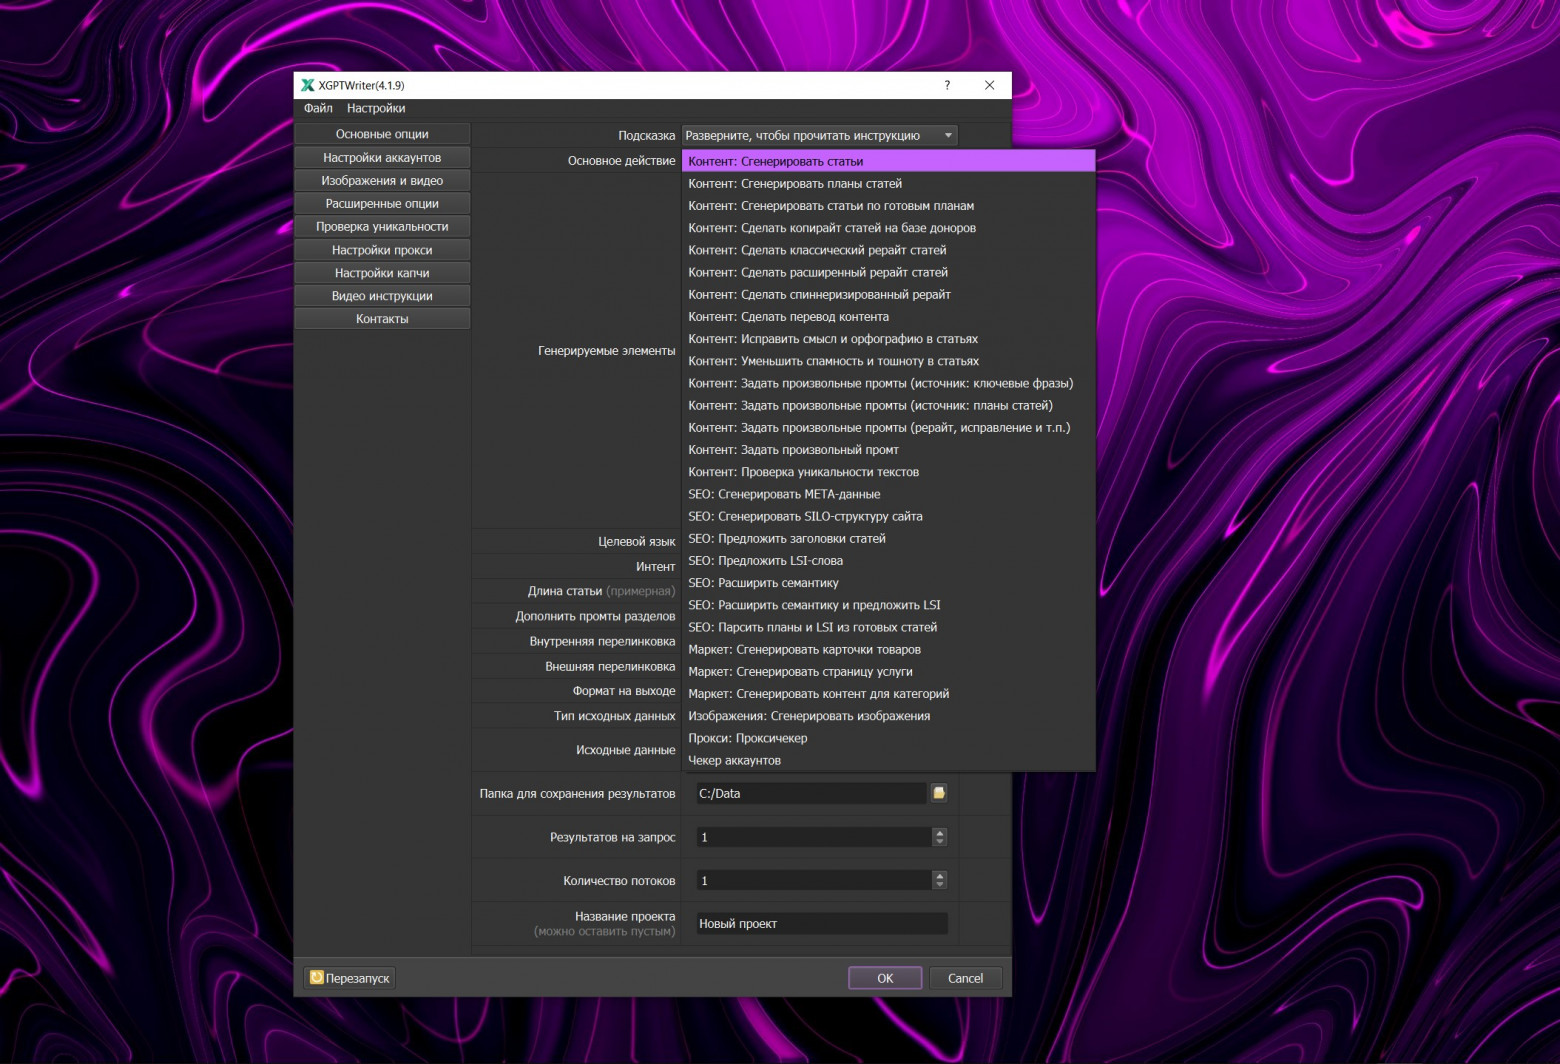Click the folder browse icon next to C:/Data
The width and height of the screenshot is (1560, 1064).
pyautogui.click(x=939, y=793)
